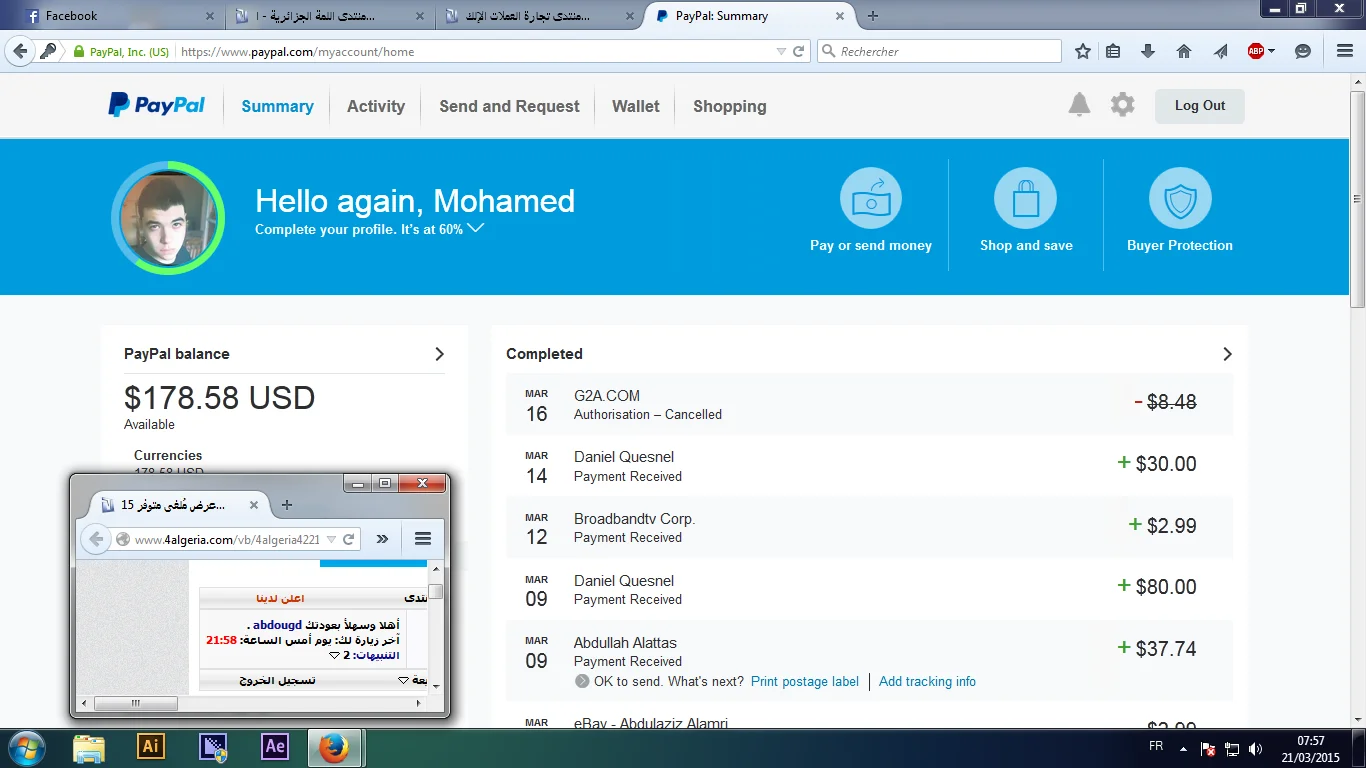Screen dimensions: 1366x768
Task: Expand PayPal balance details arrow
Action: (x=439, y=354)
